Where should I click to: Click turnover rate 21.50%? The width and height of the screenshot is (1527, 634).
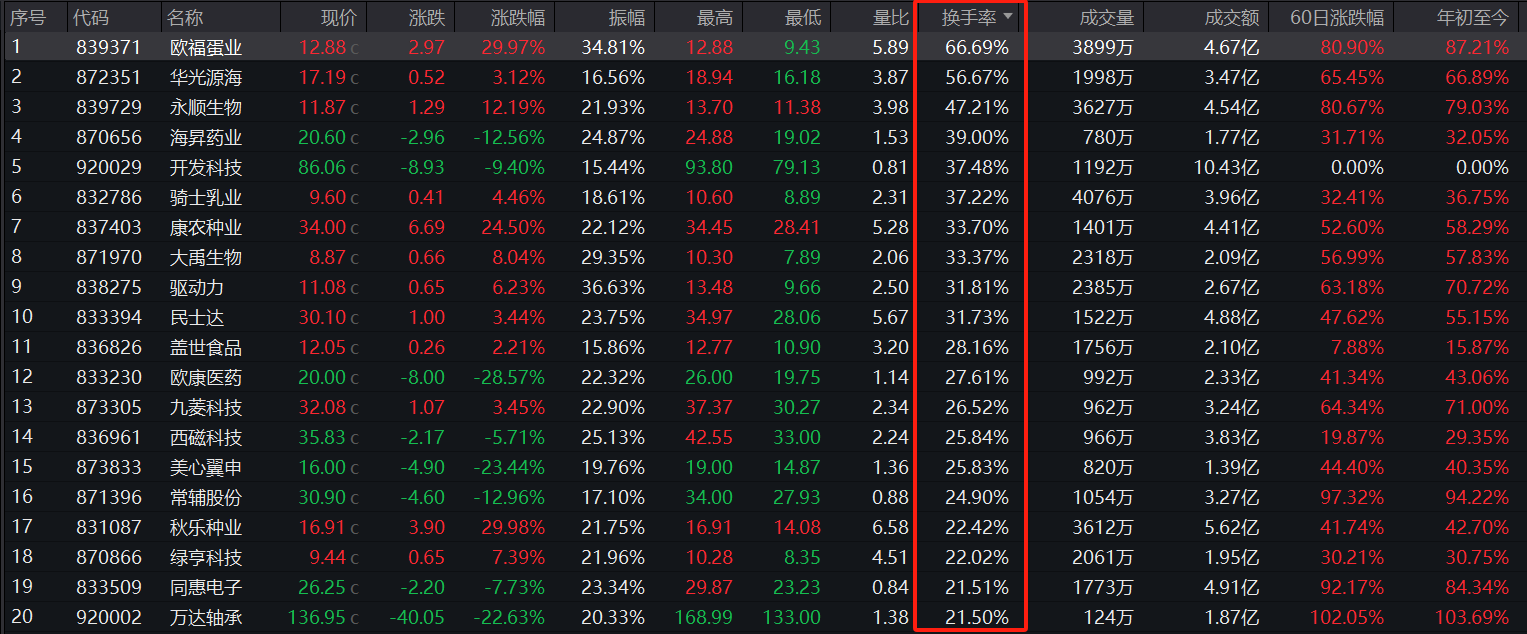977,617
